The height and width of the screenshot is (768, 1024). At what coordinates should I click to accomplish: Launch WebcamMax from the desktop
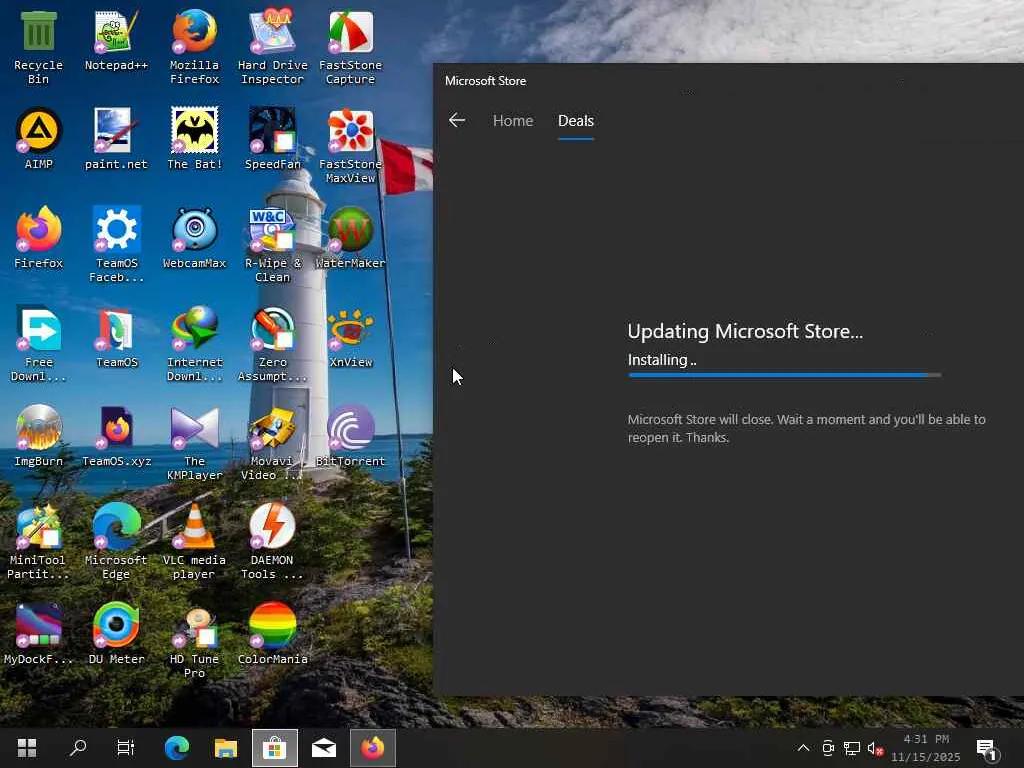coord(195,238)
